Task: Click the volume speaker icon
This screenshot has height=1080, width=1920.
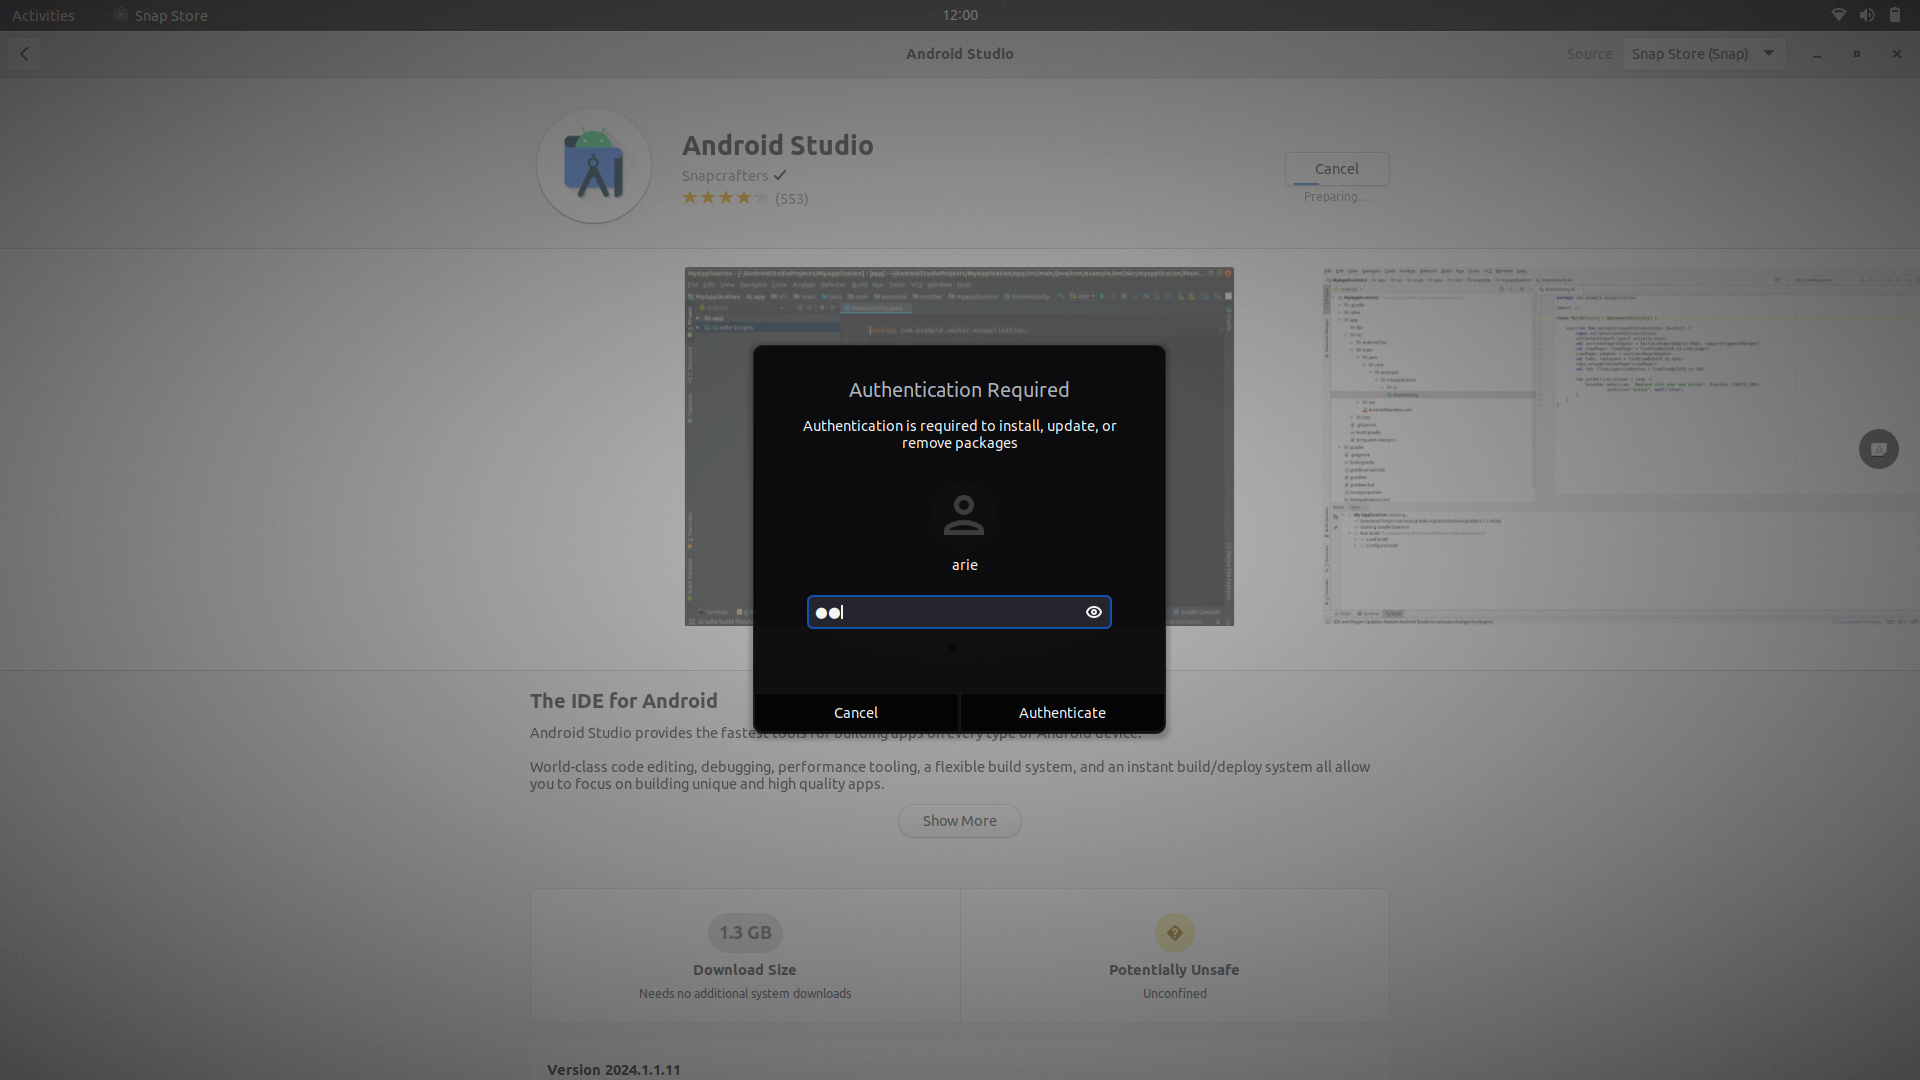Action: pos(1866,15)
